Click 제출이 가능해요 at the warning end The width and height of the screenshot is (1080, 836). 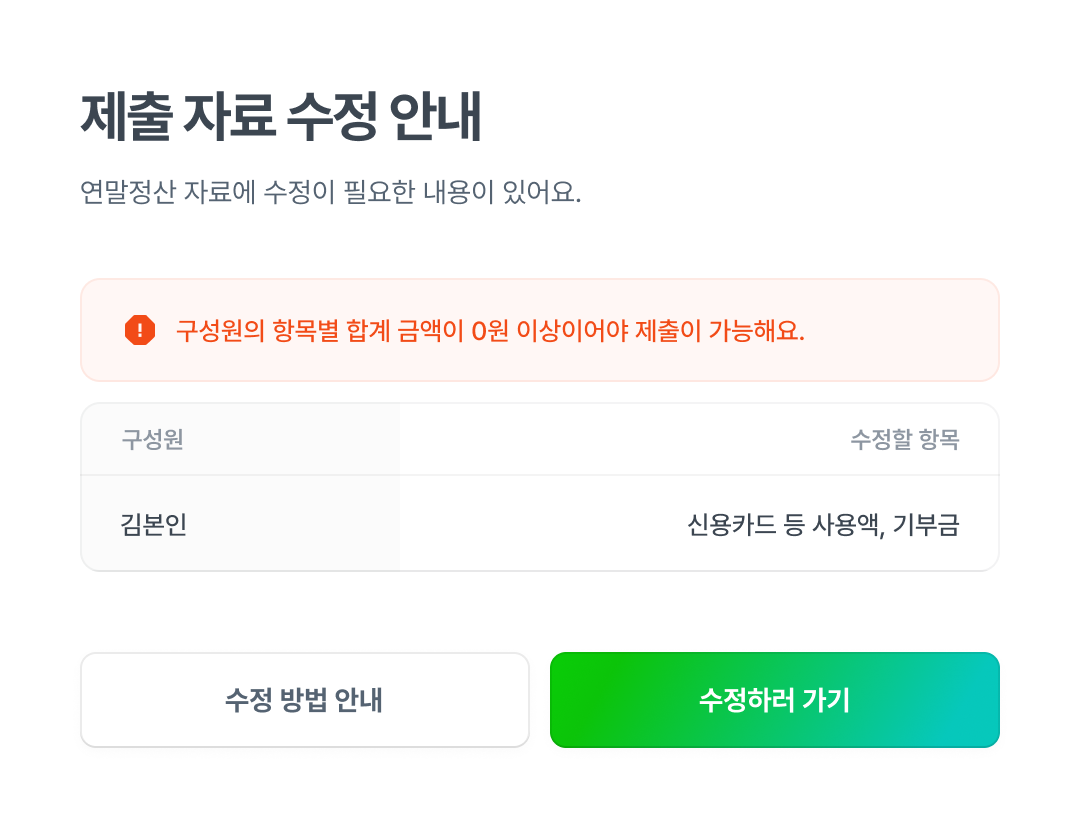732,330
